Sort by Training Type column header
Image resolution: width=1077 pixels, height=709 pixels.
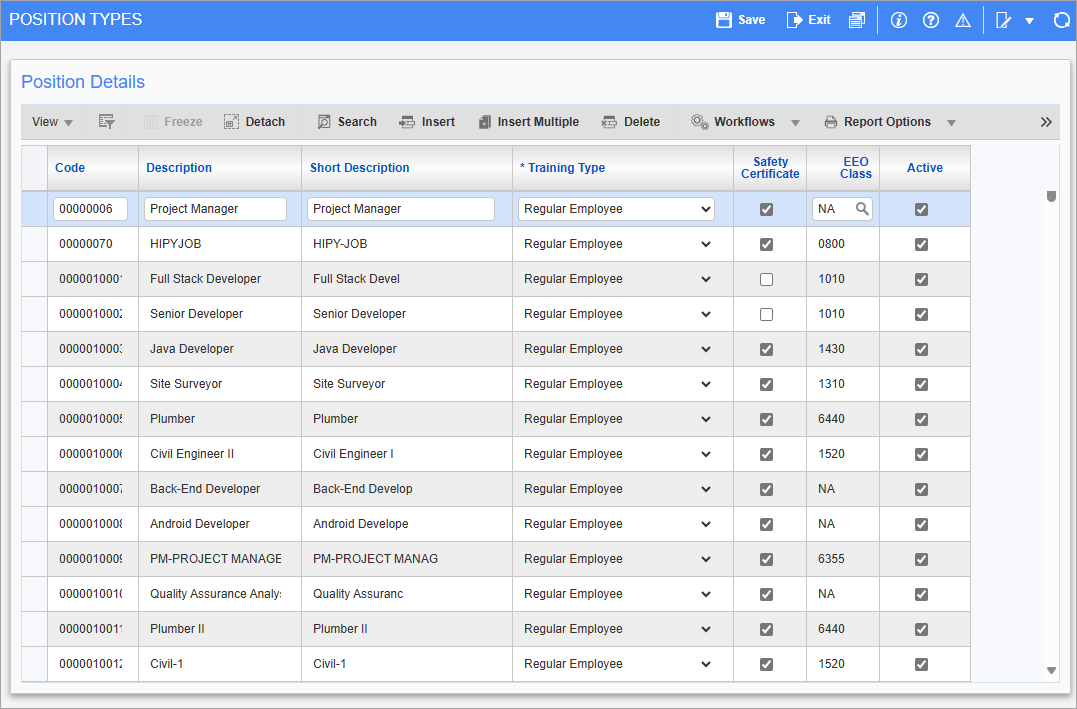(563, 168)
